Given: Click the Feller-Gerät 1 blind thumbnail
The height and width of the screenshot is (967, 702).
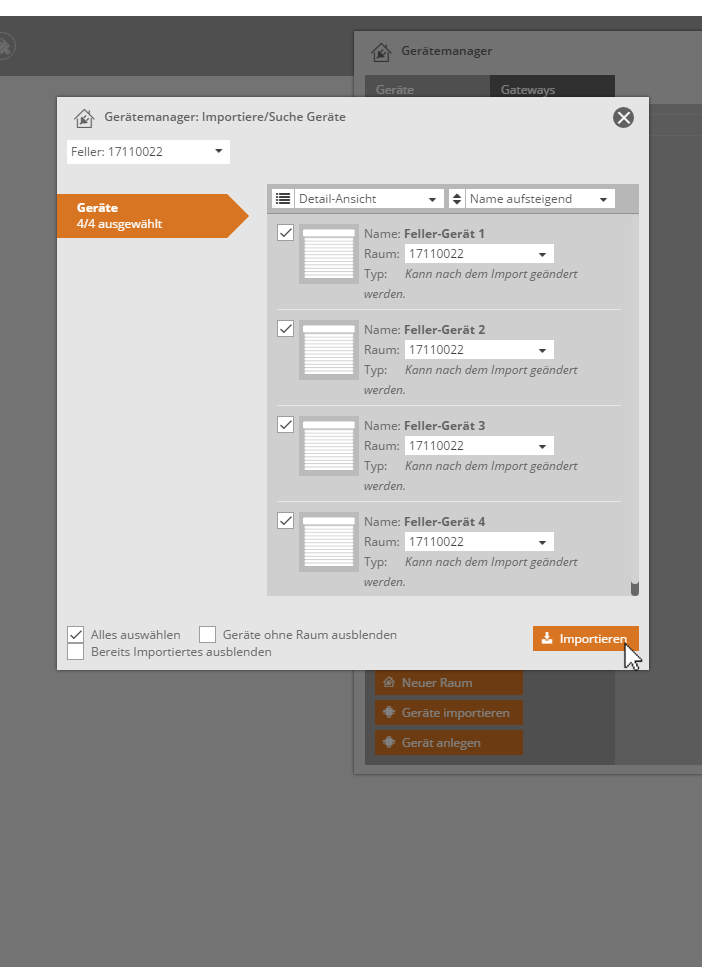Looking at the screenshot, I should point(328,254).
